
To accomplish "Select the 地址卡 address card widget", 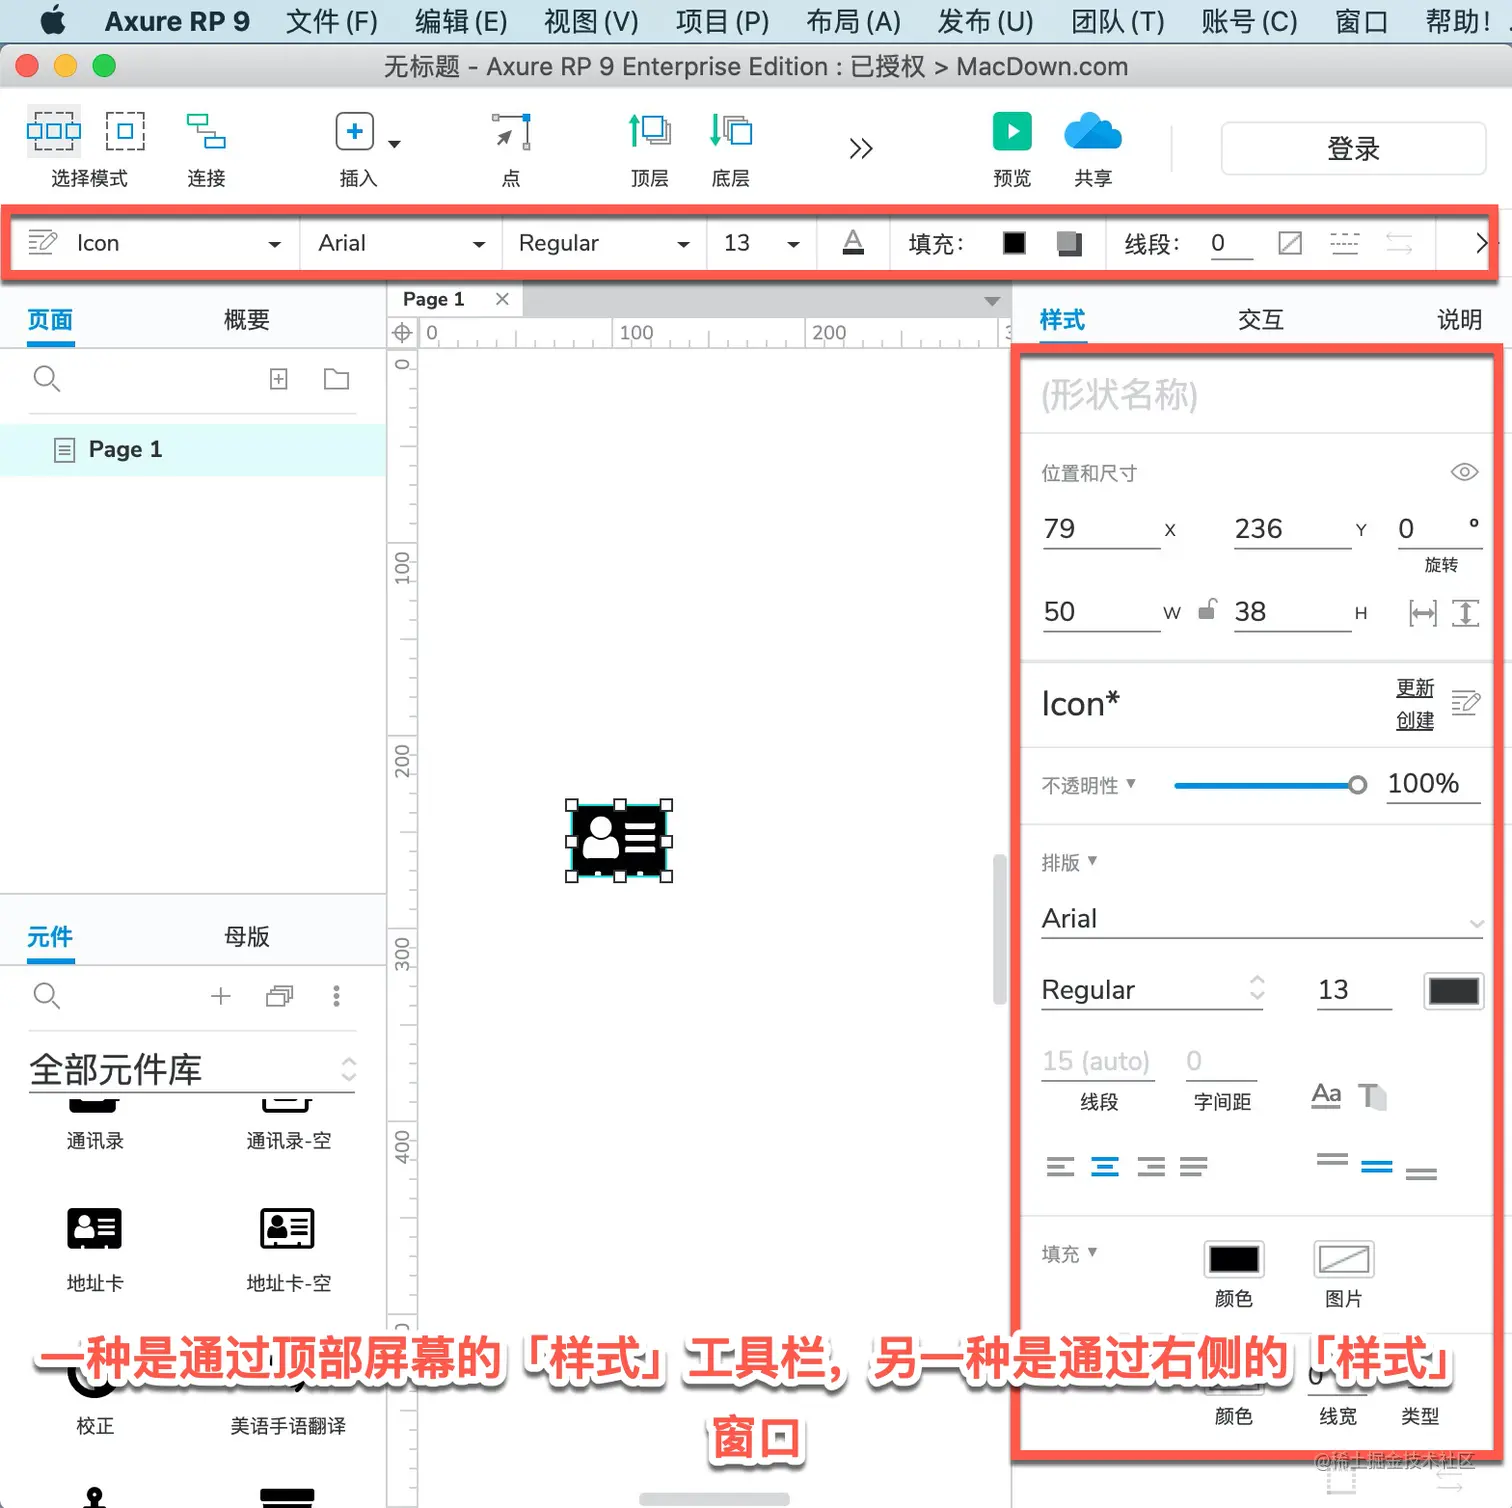I will [x=95, y=1228].
